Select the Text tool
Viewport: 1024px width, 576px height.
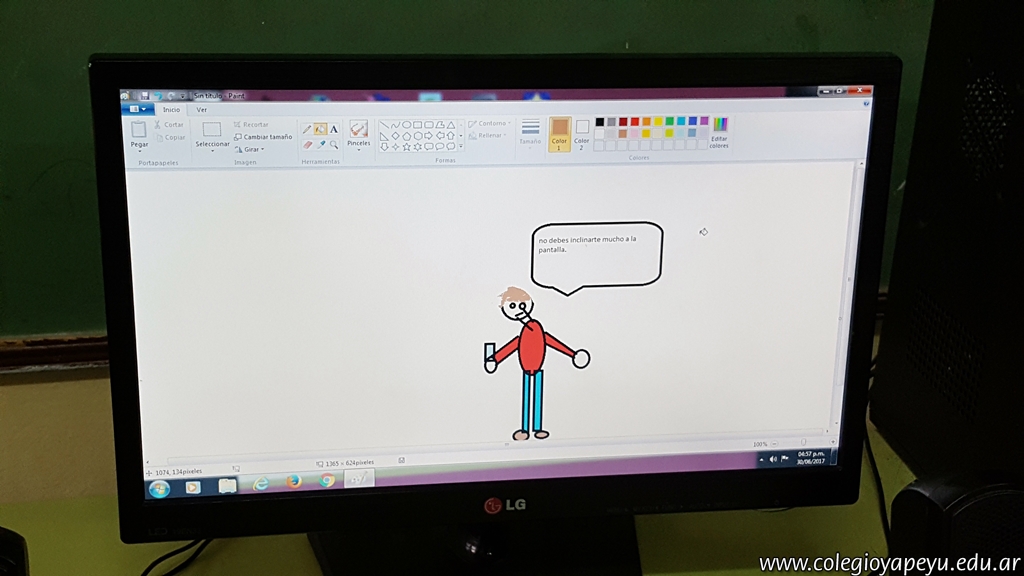pyautogui.click(x=333, y=129)
